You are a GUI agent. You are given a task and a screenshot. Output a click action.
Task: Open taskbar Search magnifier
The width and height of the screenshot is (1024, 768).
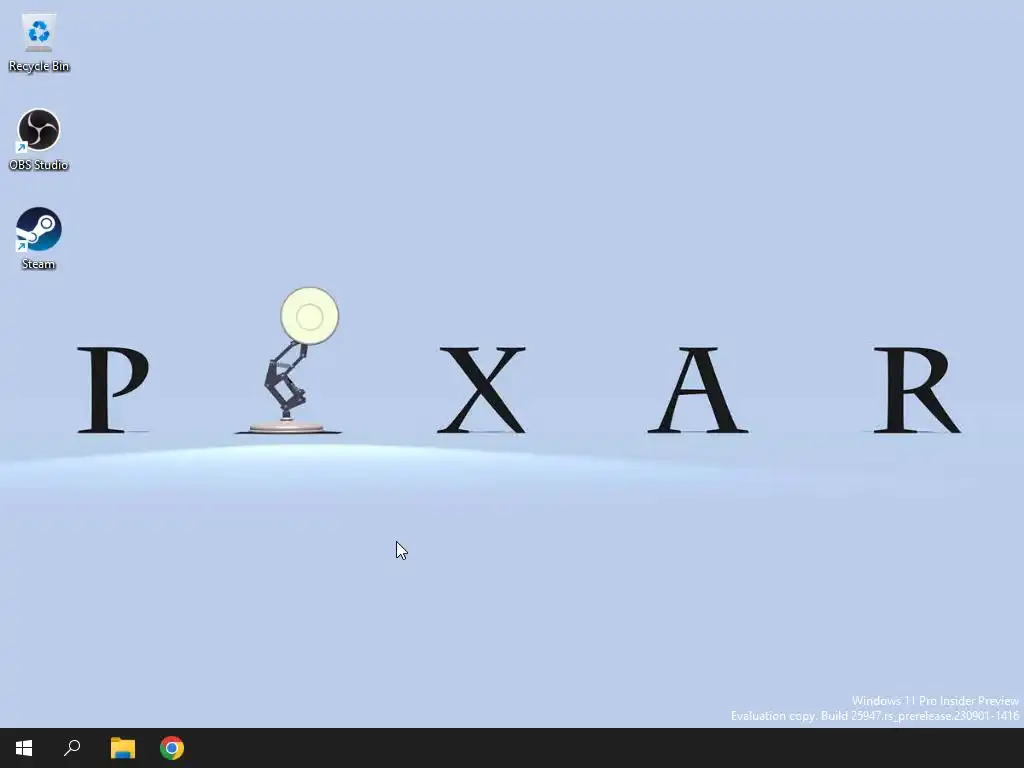(72, 748)
